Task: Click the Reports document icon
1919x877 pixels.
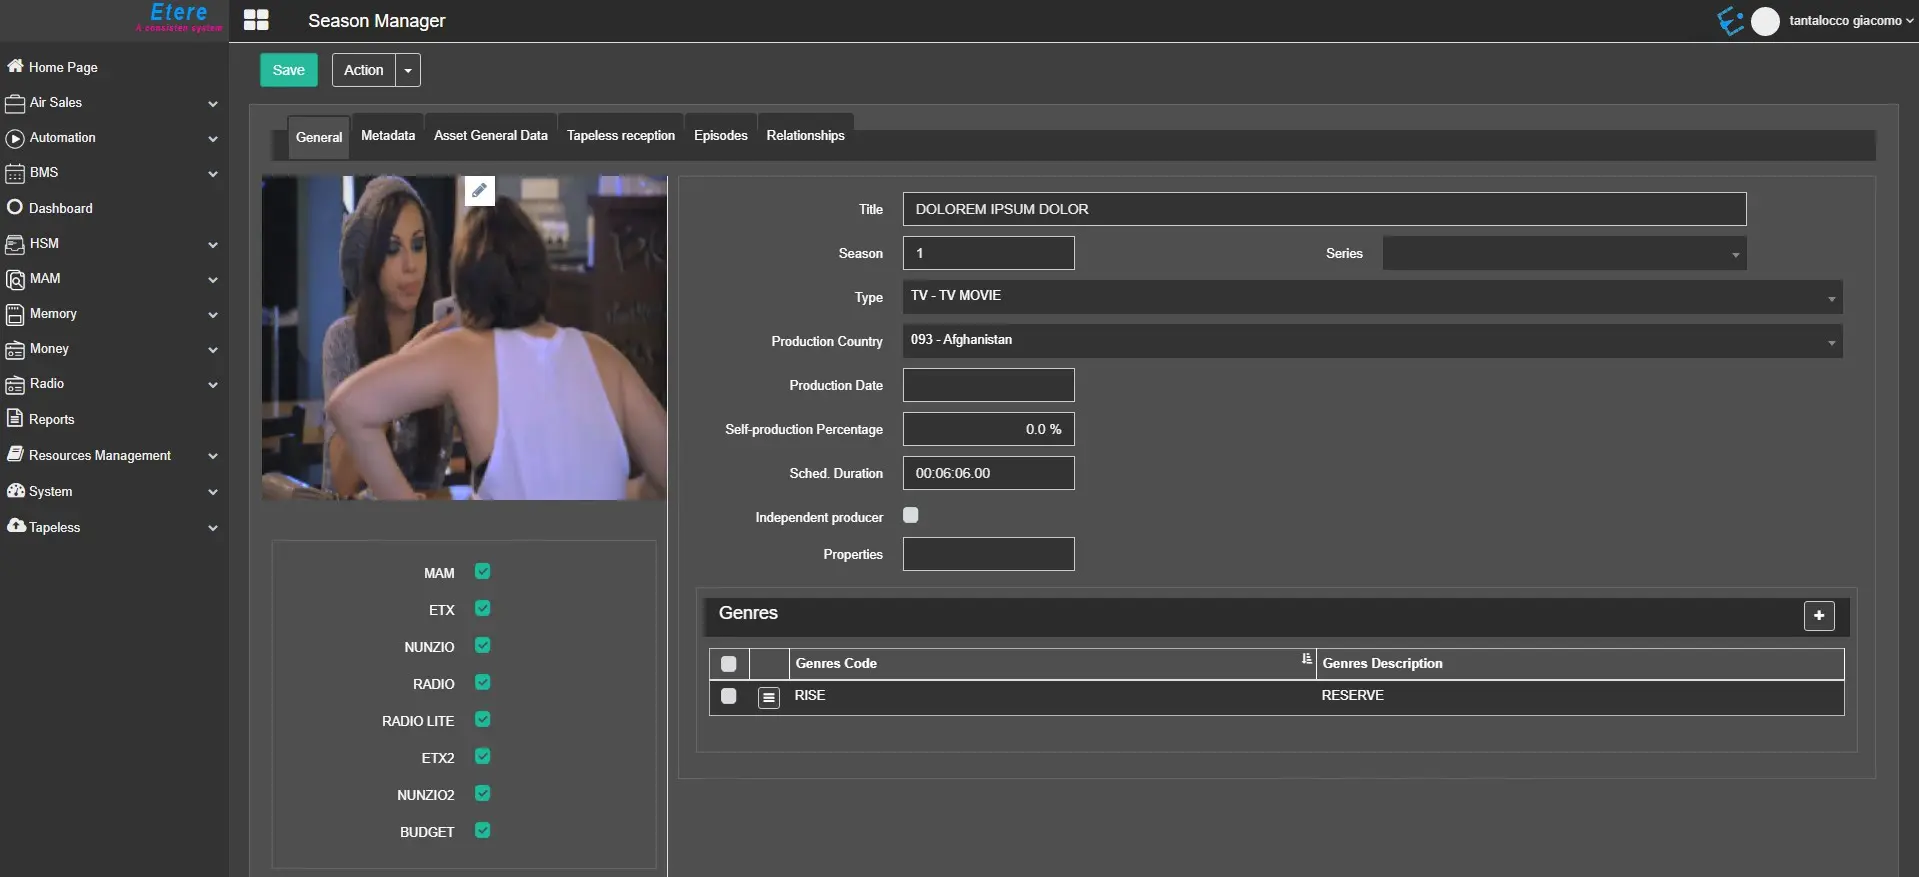Action: [x=15, y=418]
